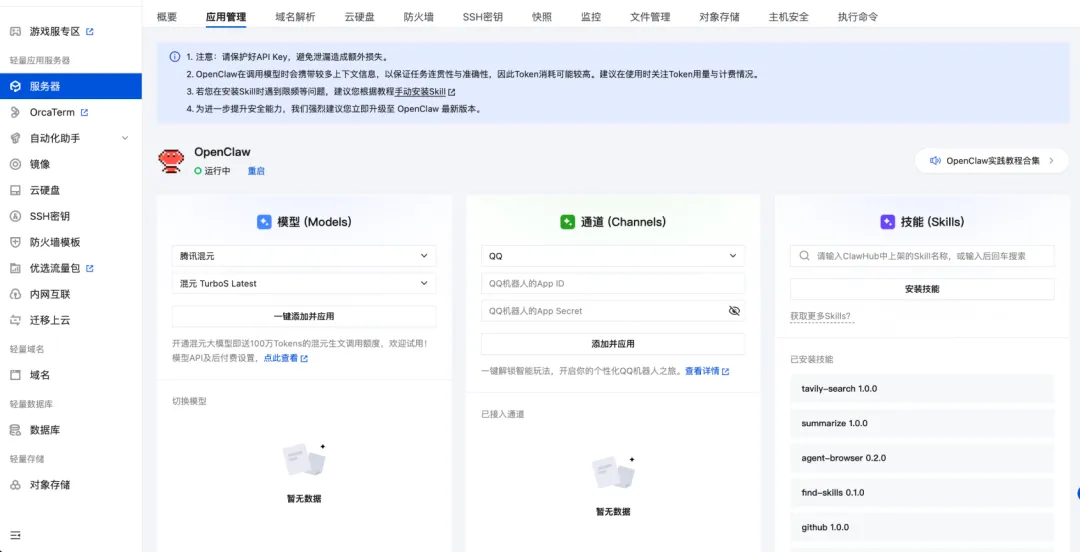Open the QQ channel type dropdown
Viewport: 1080px width, 552px height.
tap(613, 256)
